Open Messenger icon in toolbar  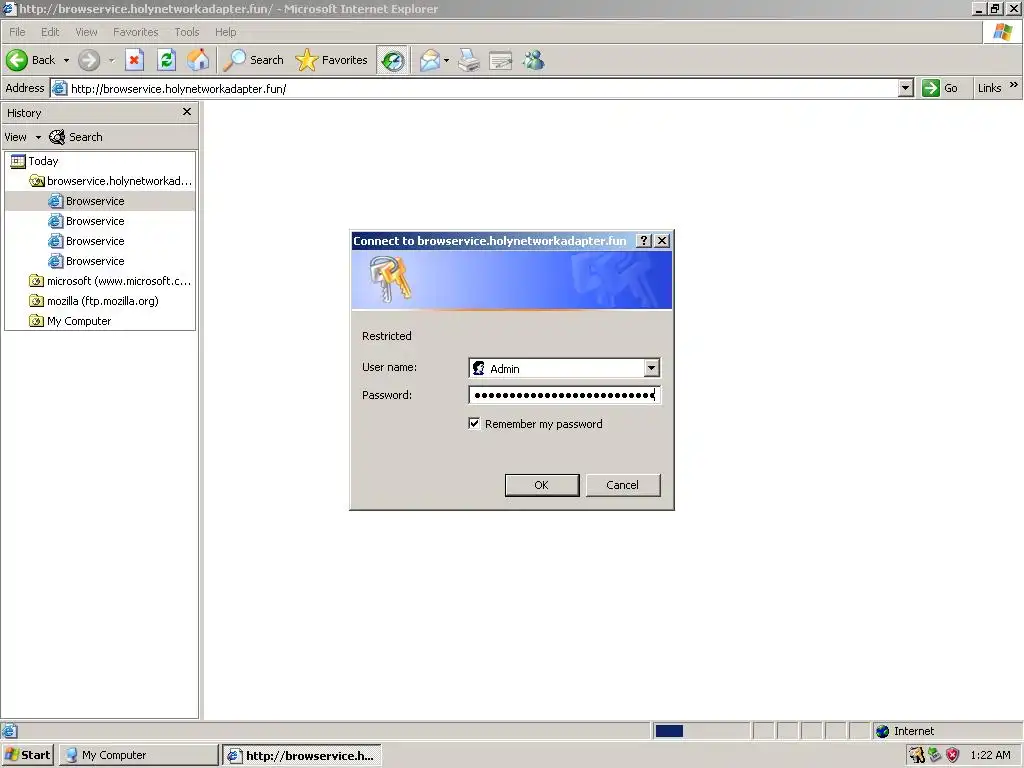click(x=534, y=60)
